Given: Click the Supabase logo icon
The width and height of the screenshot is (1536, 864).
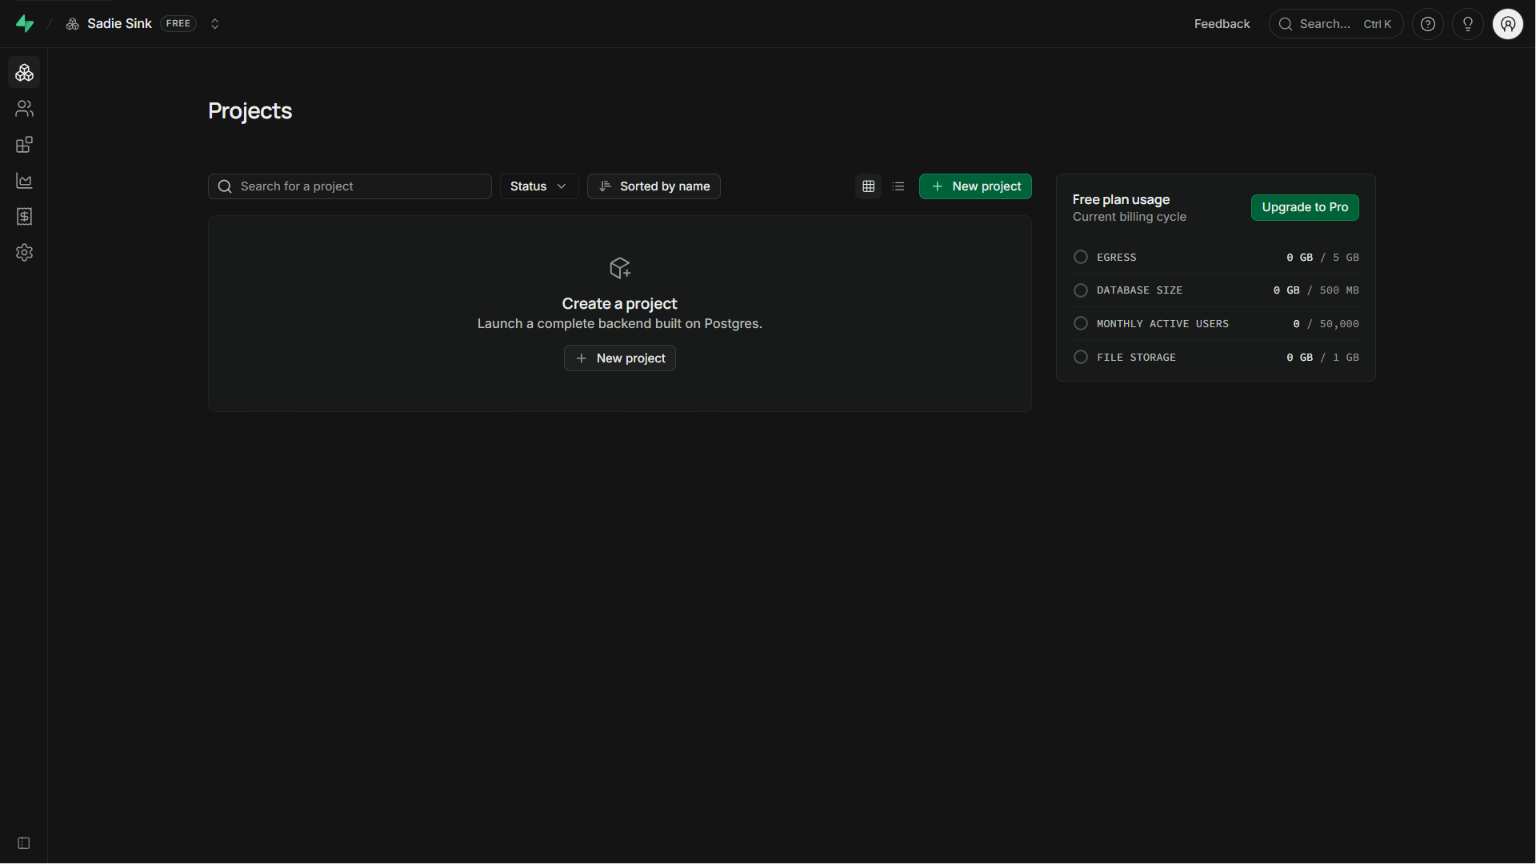Looking at the screenshot, I should tap(25, 24).
